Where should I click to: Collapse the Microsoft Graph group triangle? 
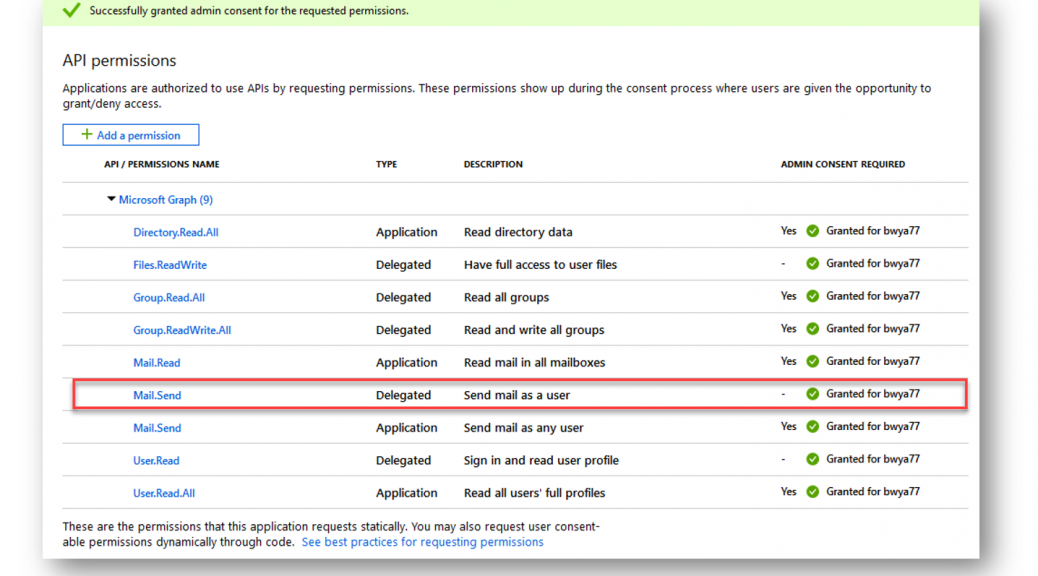(x=111, y=199)
